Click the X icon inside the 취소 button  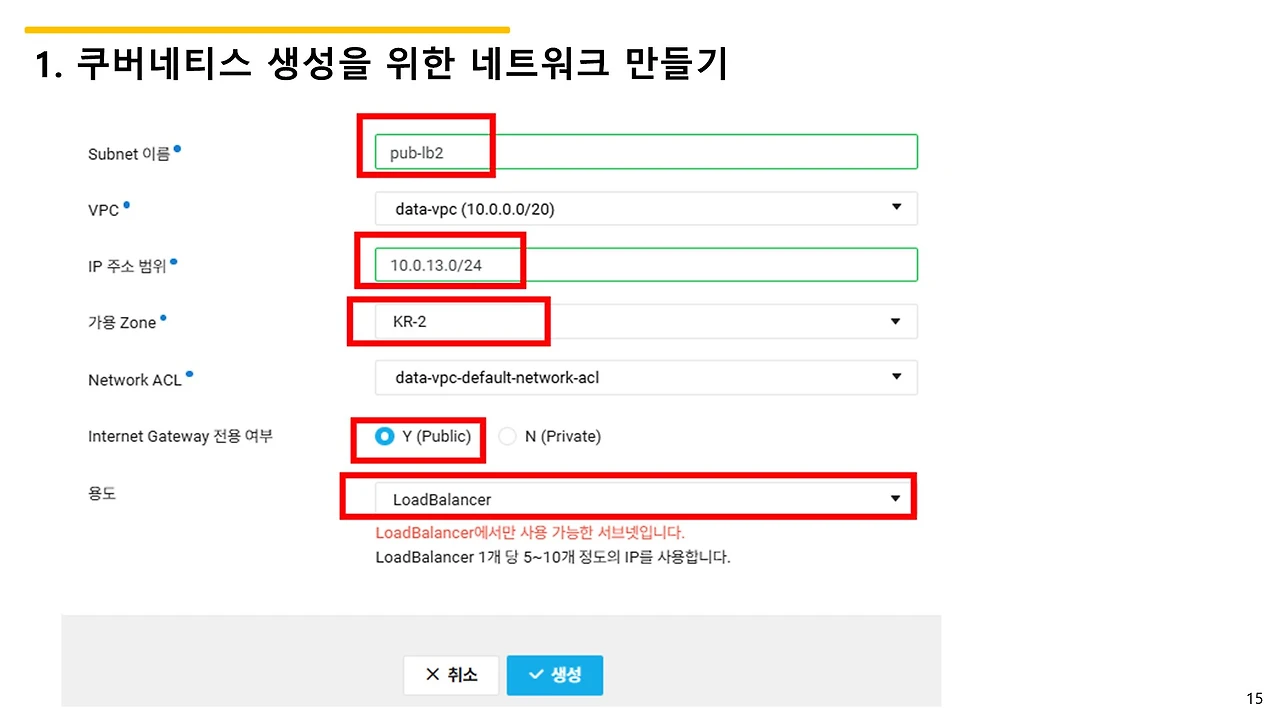[x=431, y=675]
